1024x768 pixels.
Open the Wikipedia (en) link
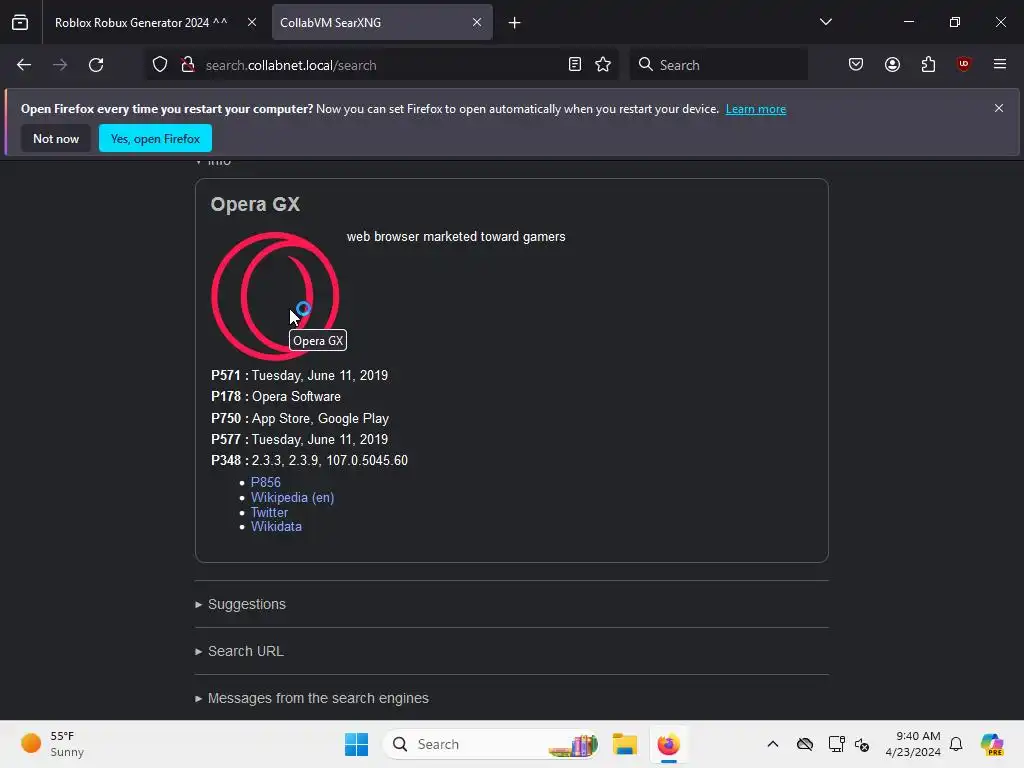coord(293,497)
